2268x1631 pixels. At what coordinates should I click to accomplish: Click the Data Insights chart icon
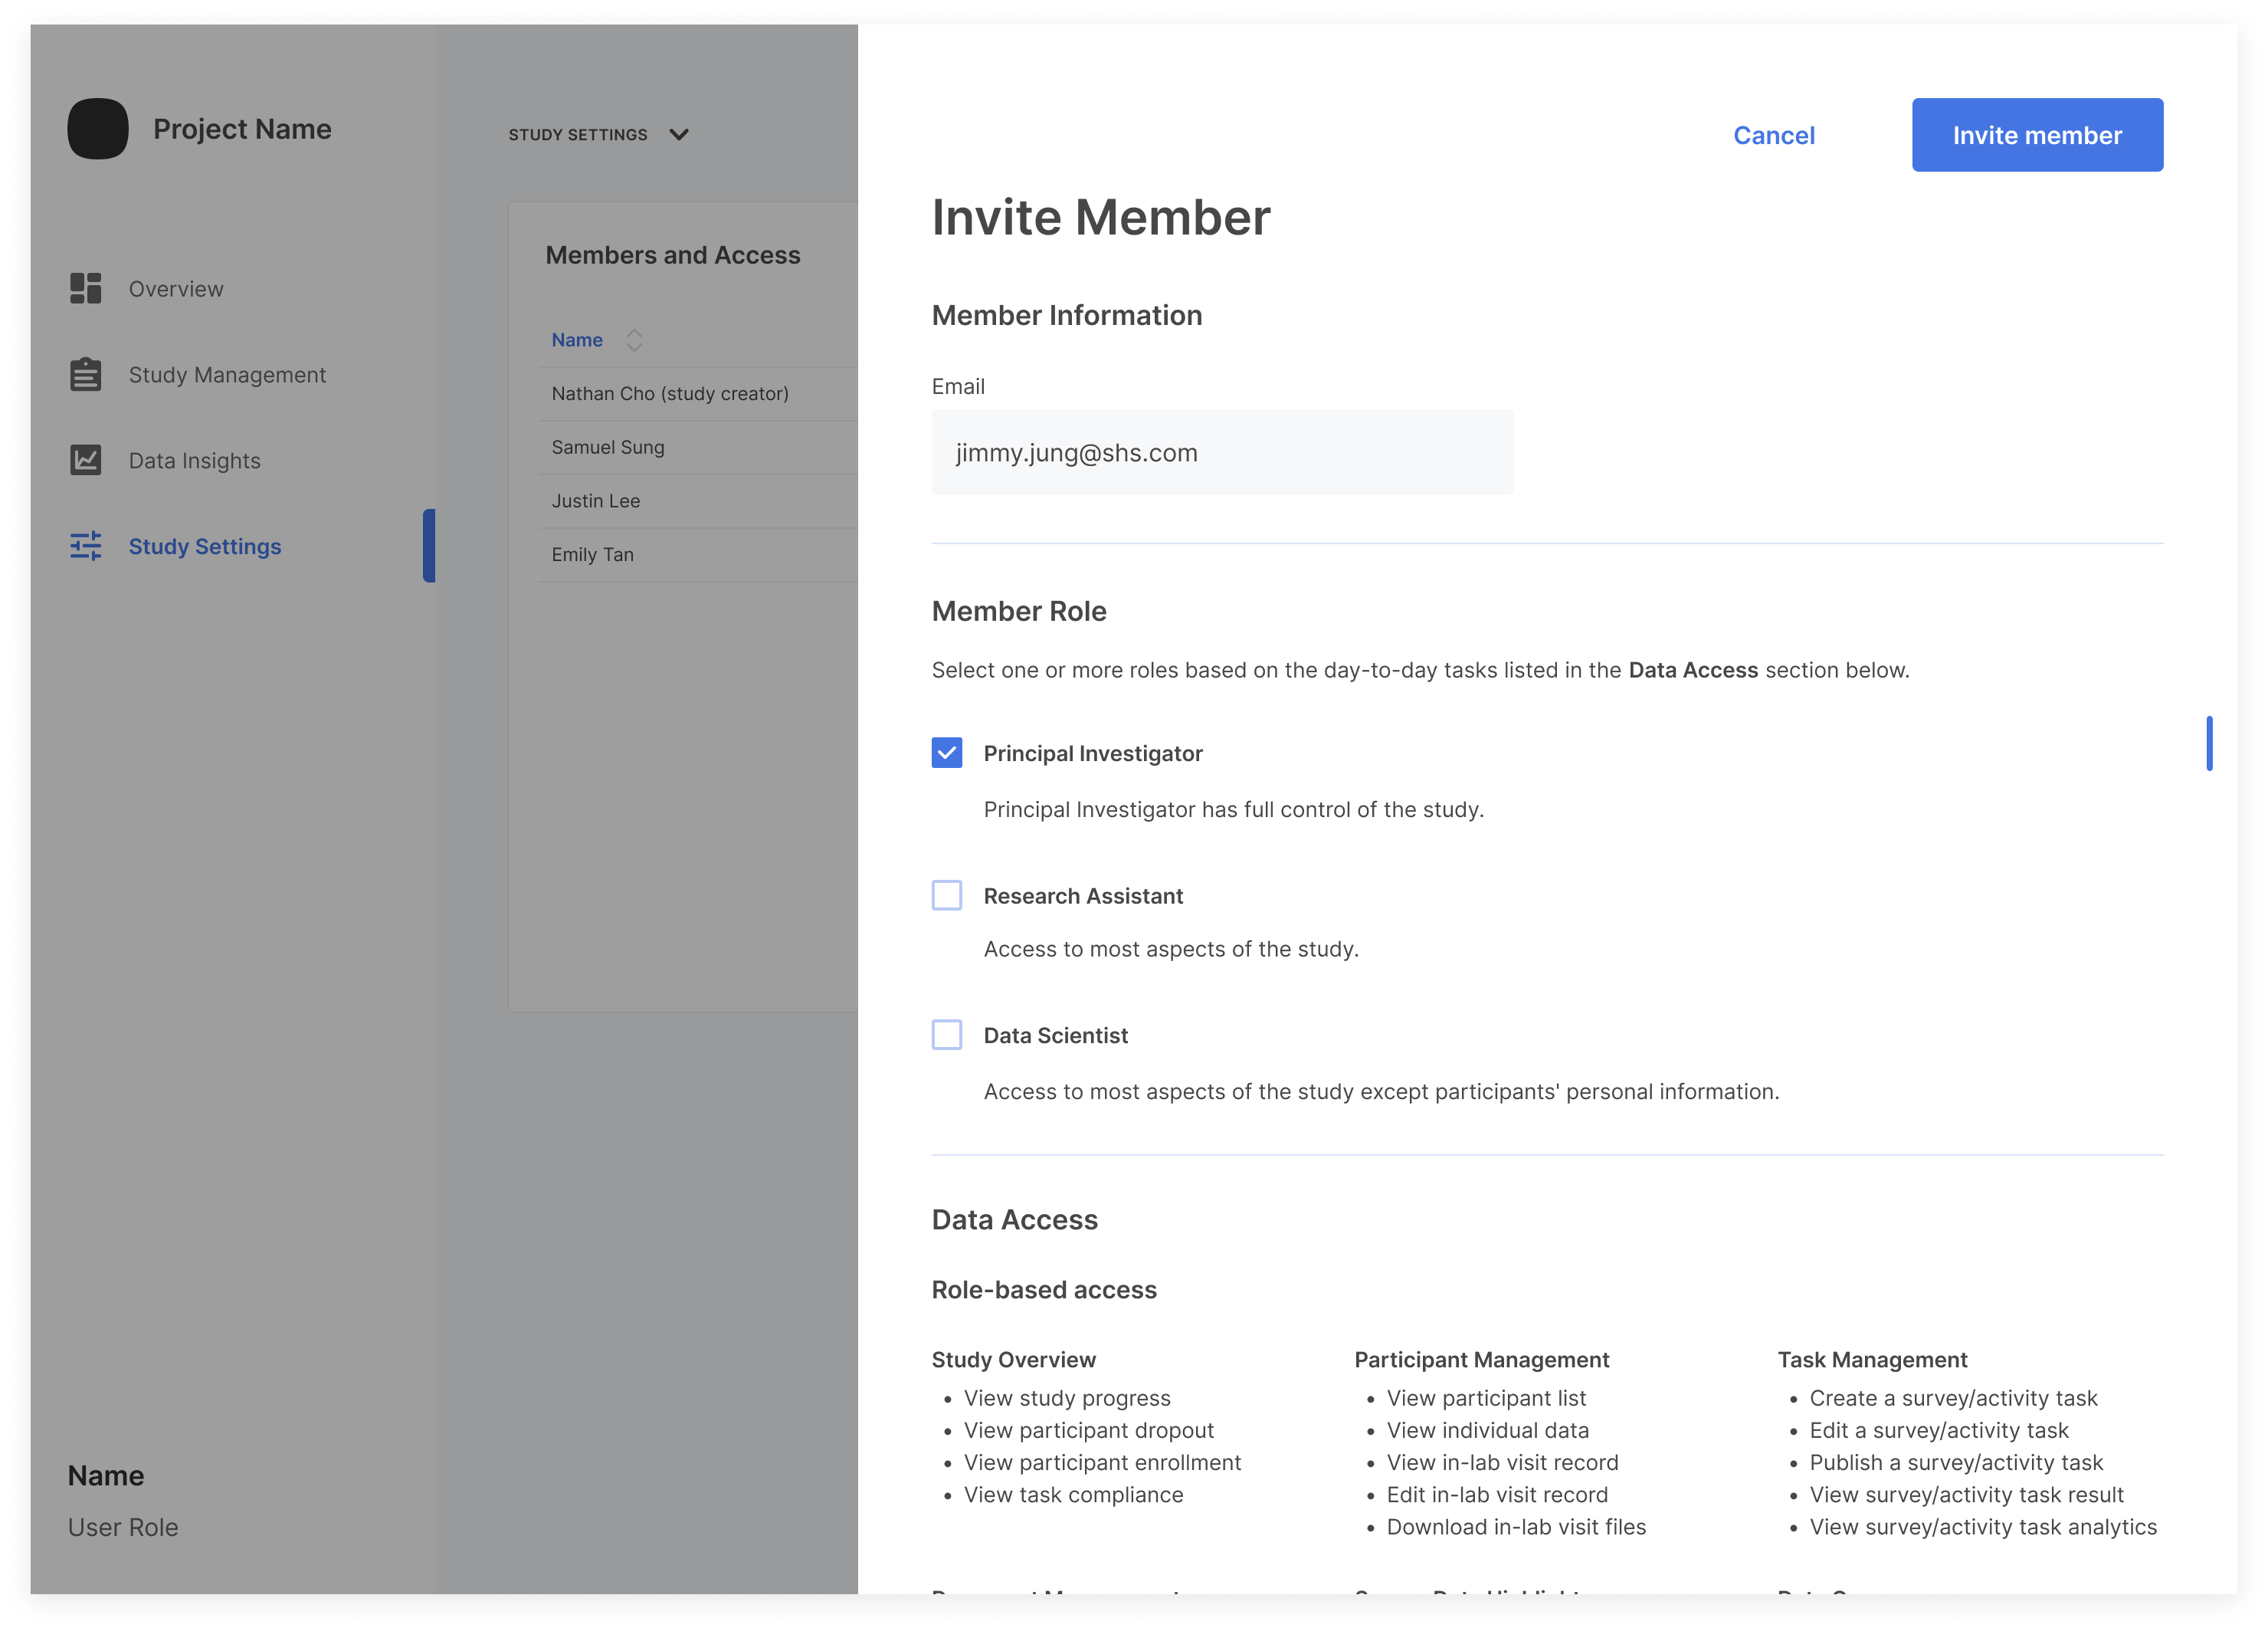point(86,460)
